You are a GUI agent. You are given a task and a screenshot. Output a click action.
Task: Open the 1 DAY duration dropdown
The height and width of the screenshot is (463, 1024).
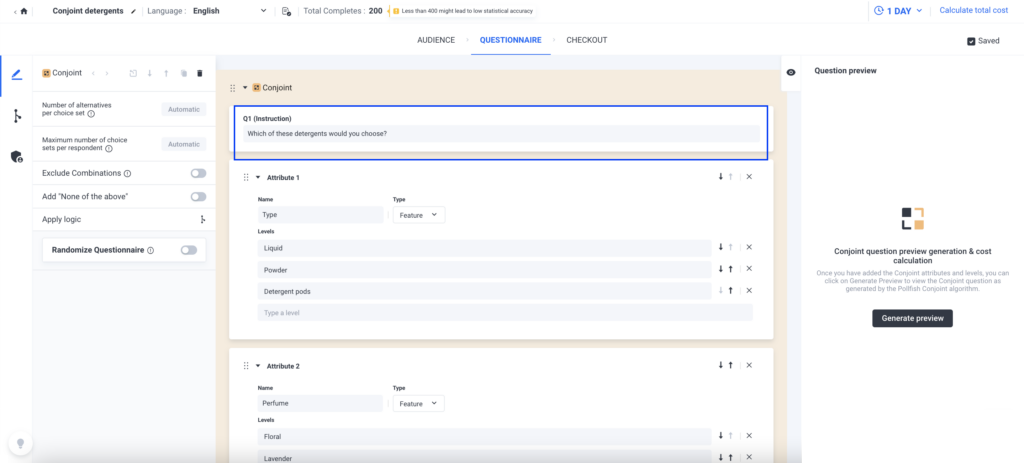pos(898,10)
